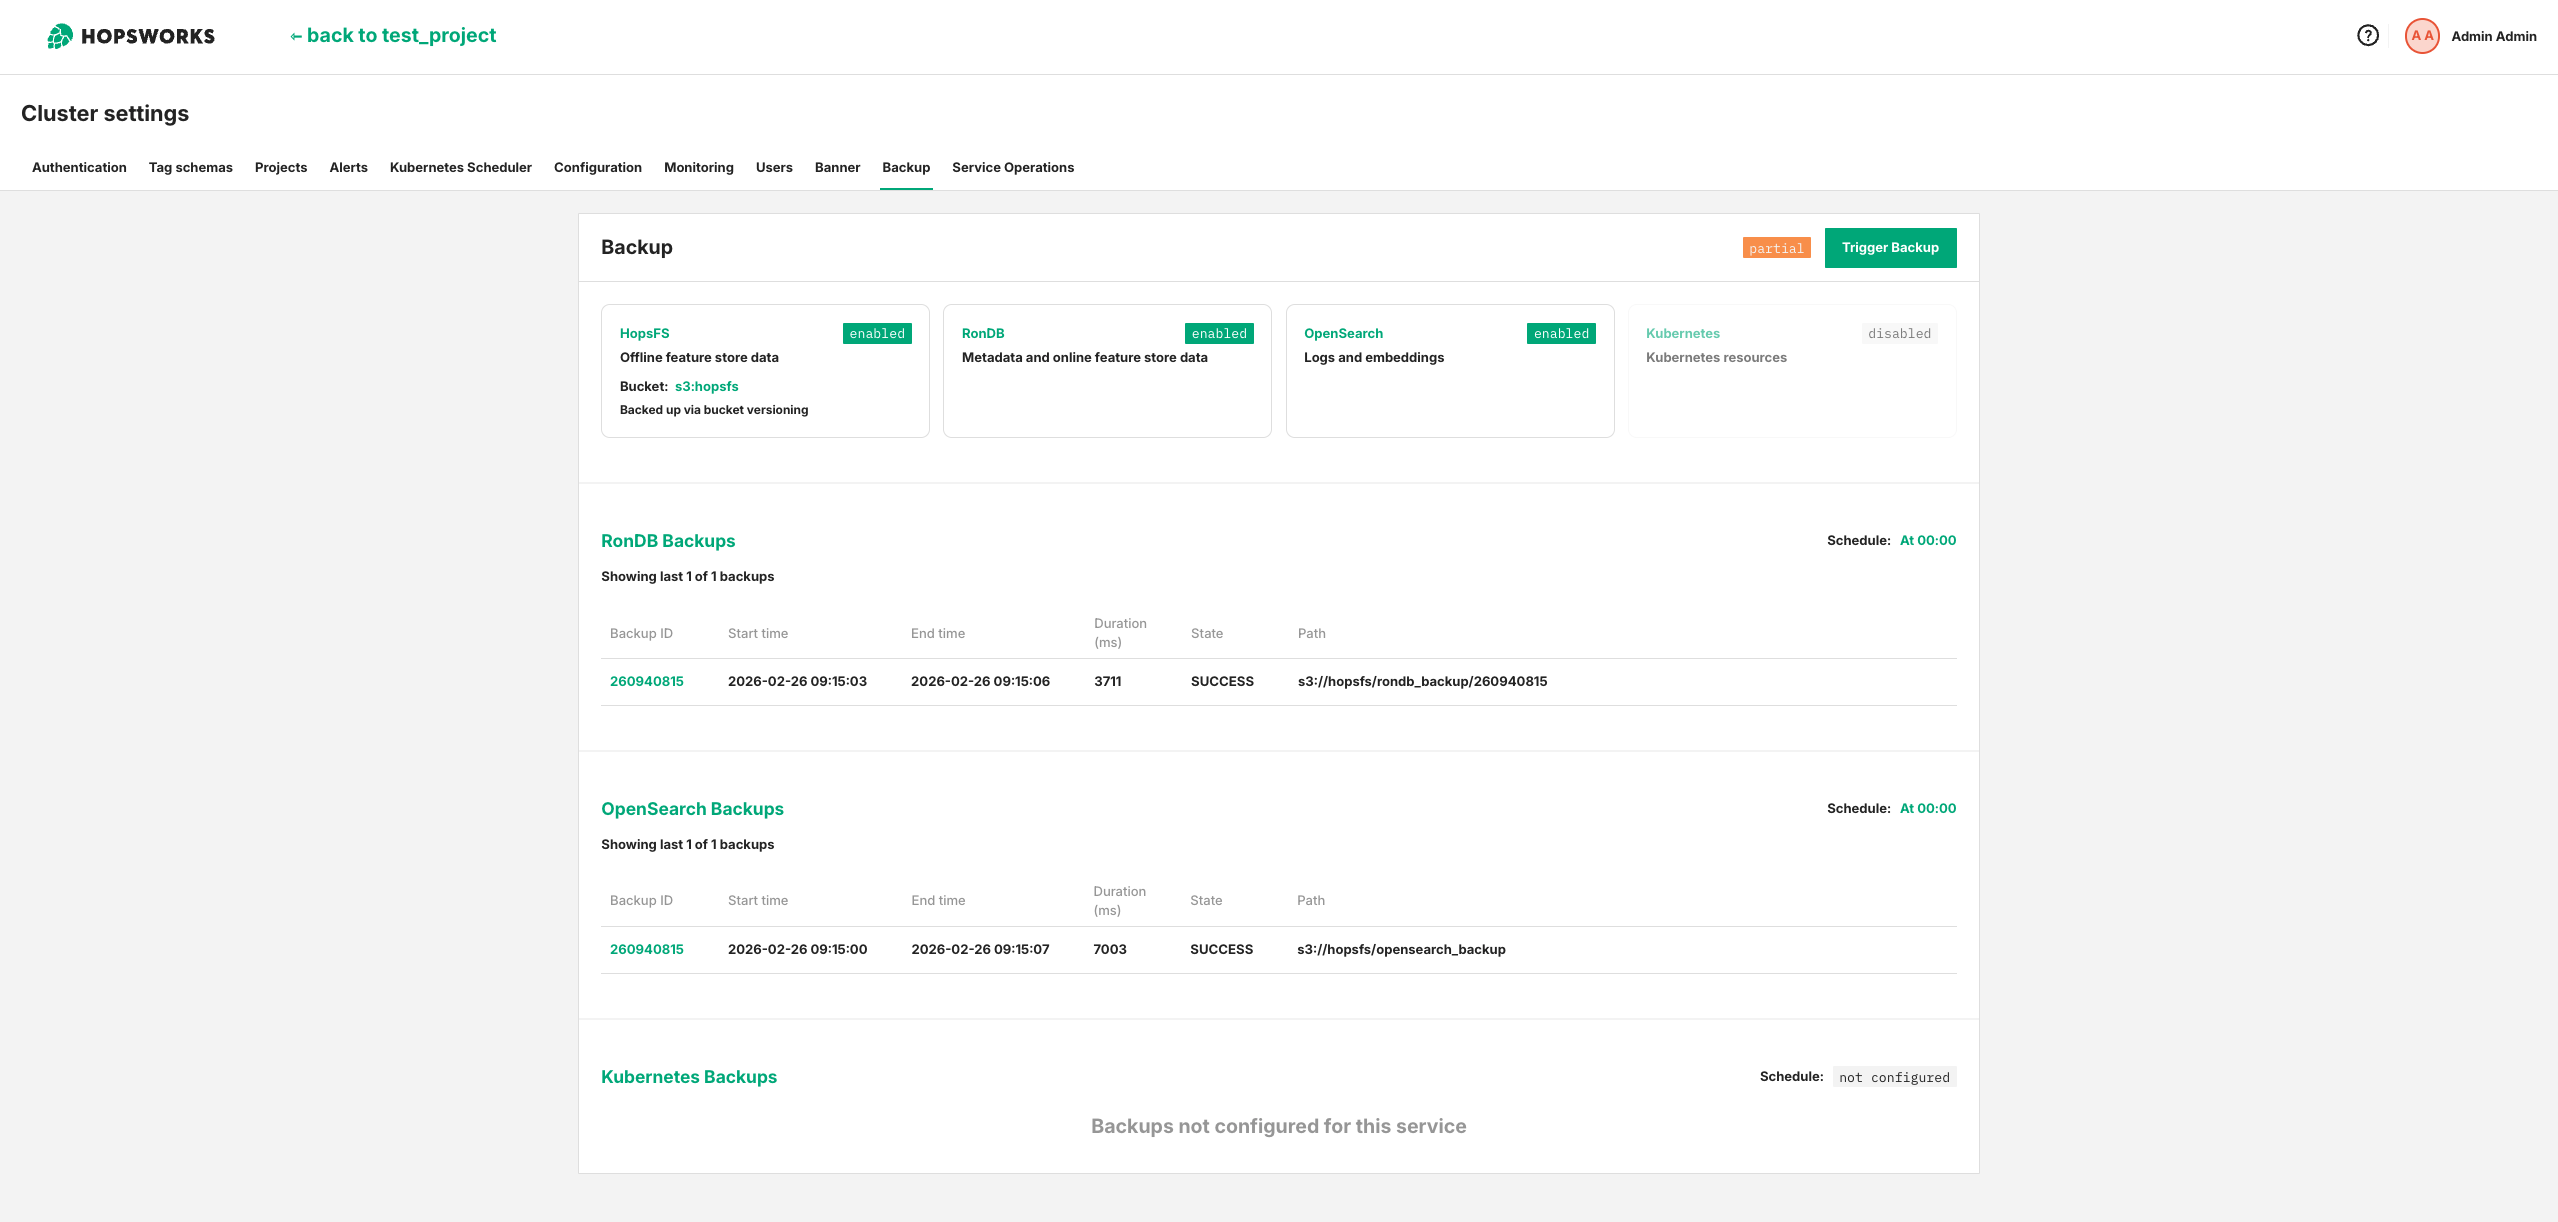Click Metadata and online feature store data

tap(1084, 357)
